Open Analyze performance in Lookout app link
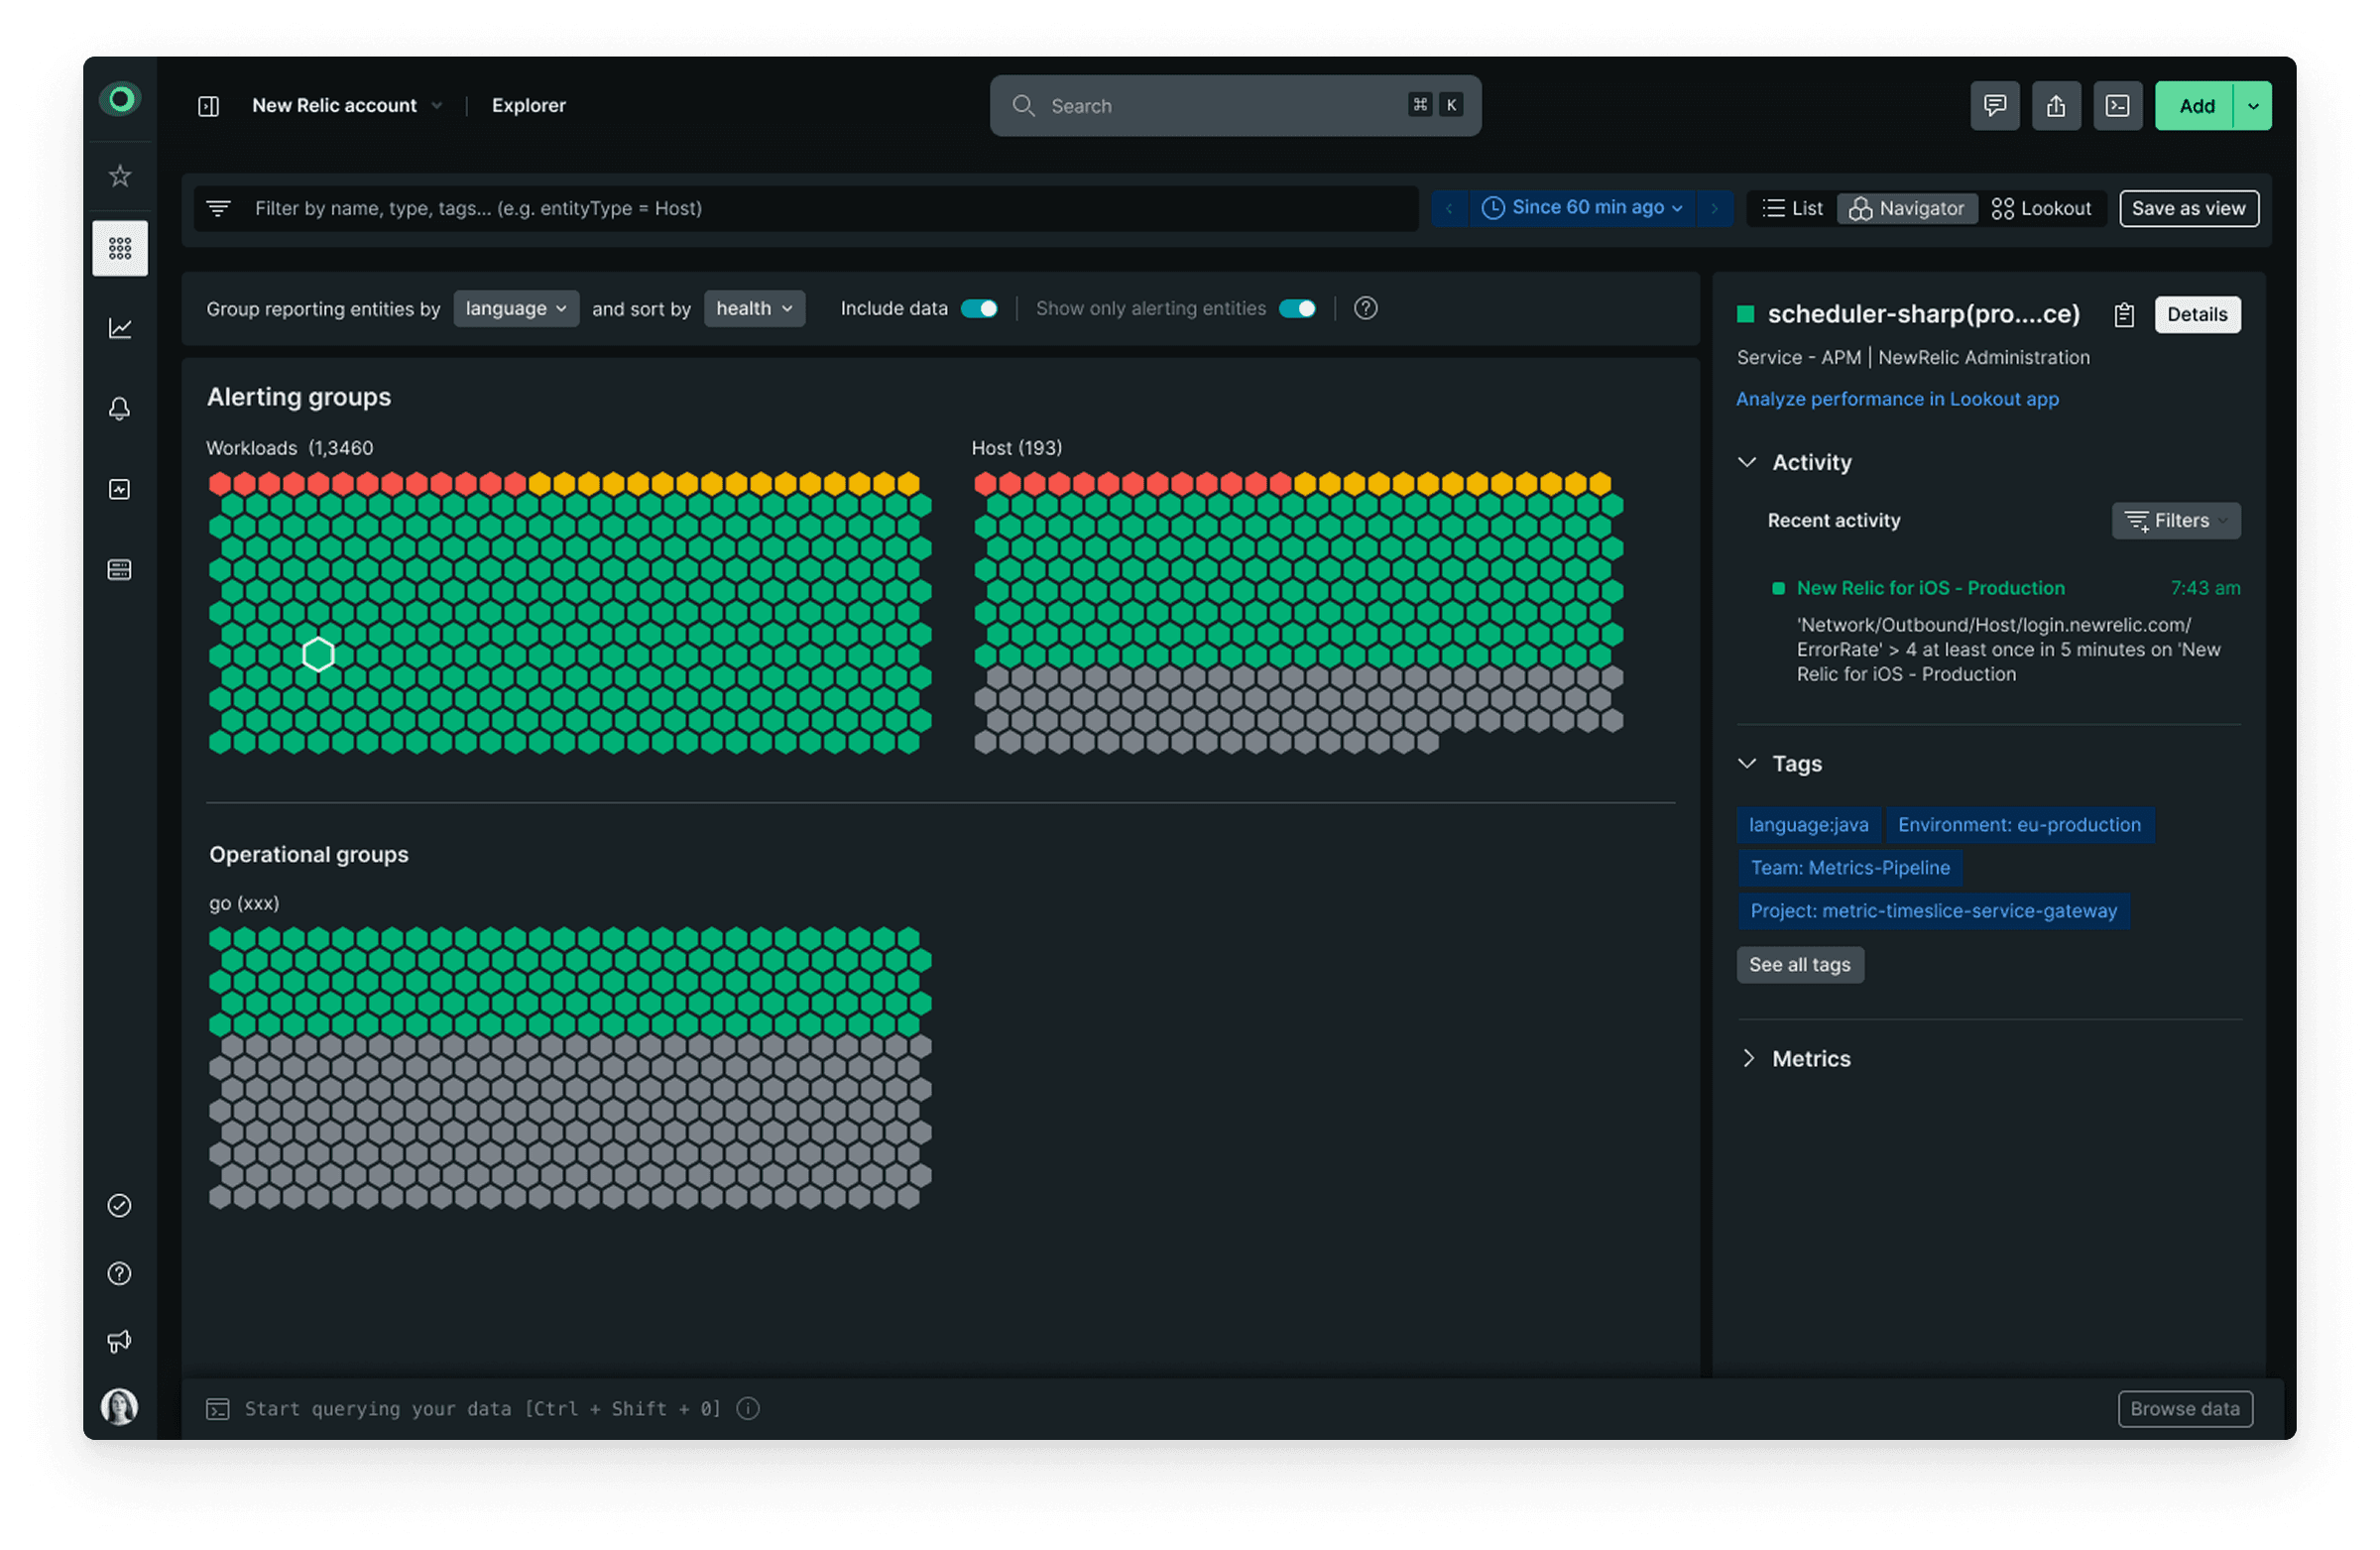Image resolution: width=2380 pixels, height=1550 pixels. click(x=1897, y=399)
